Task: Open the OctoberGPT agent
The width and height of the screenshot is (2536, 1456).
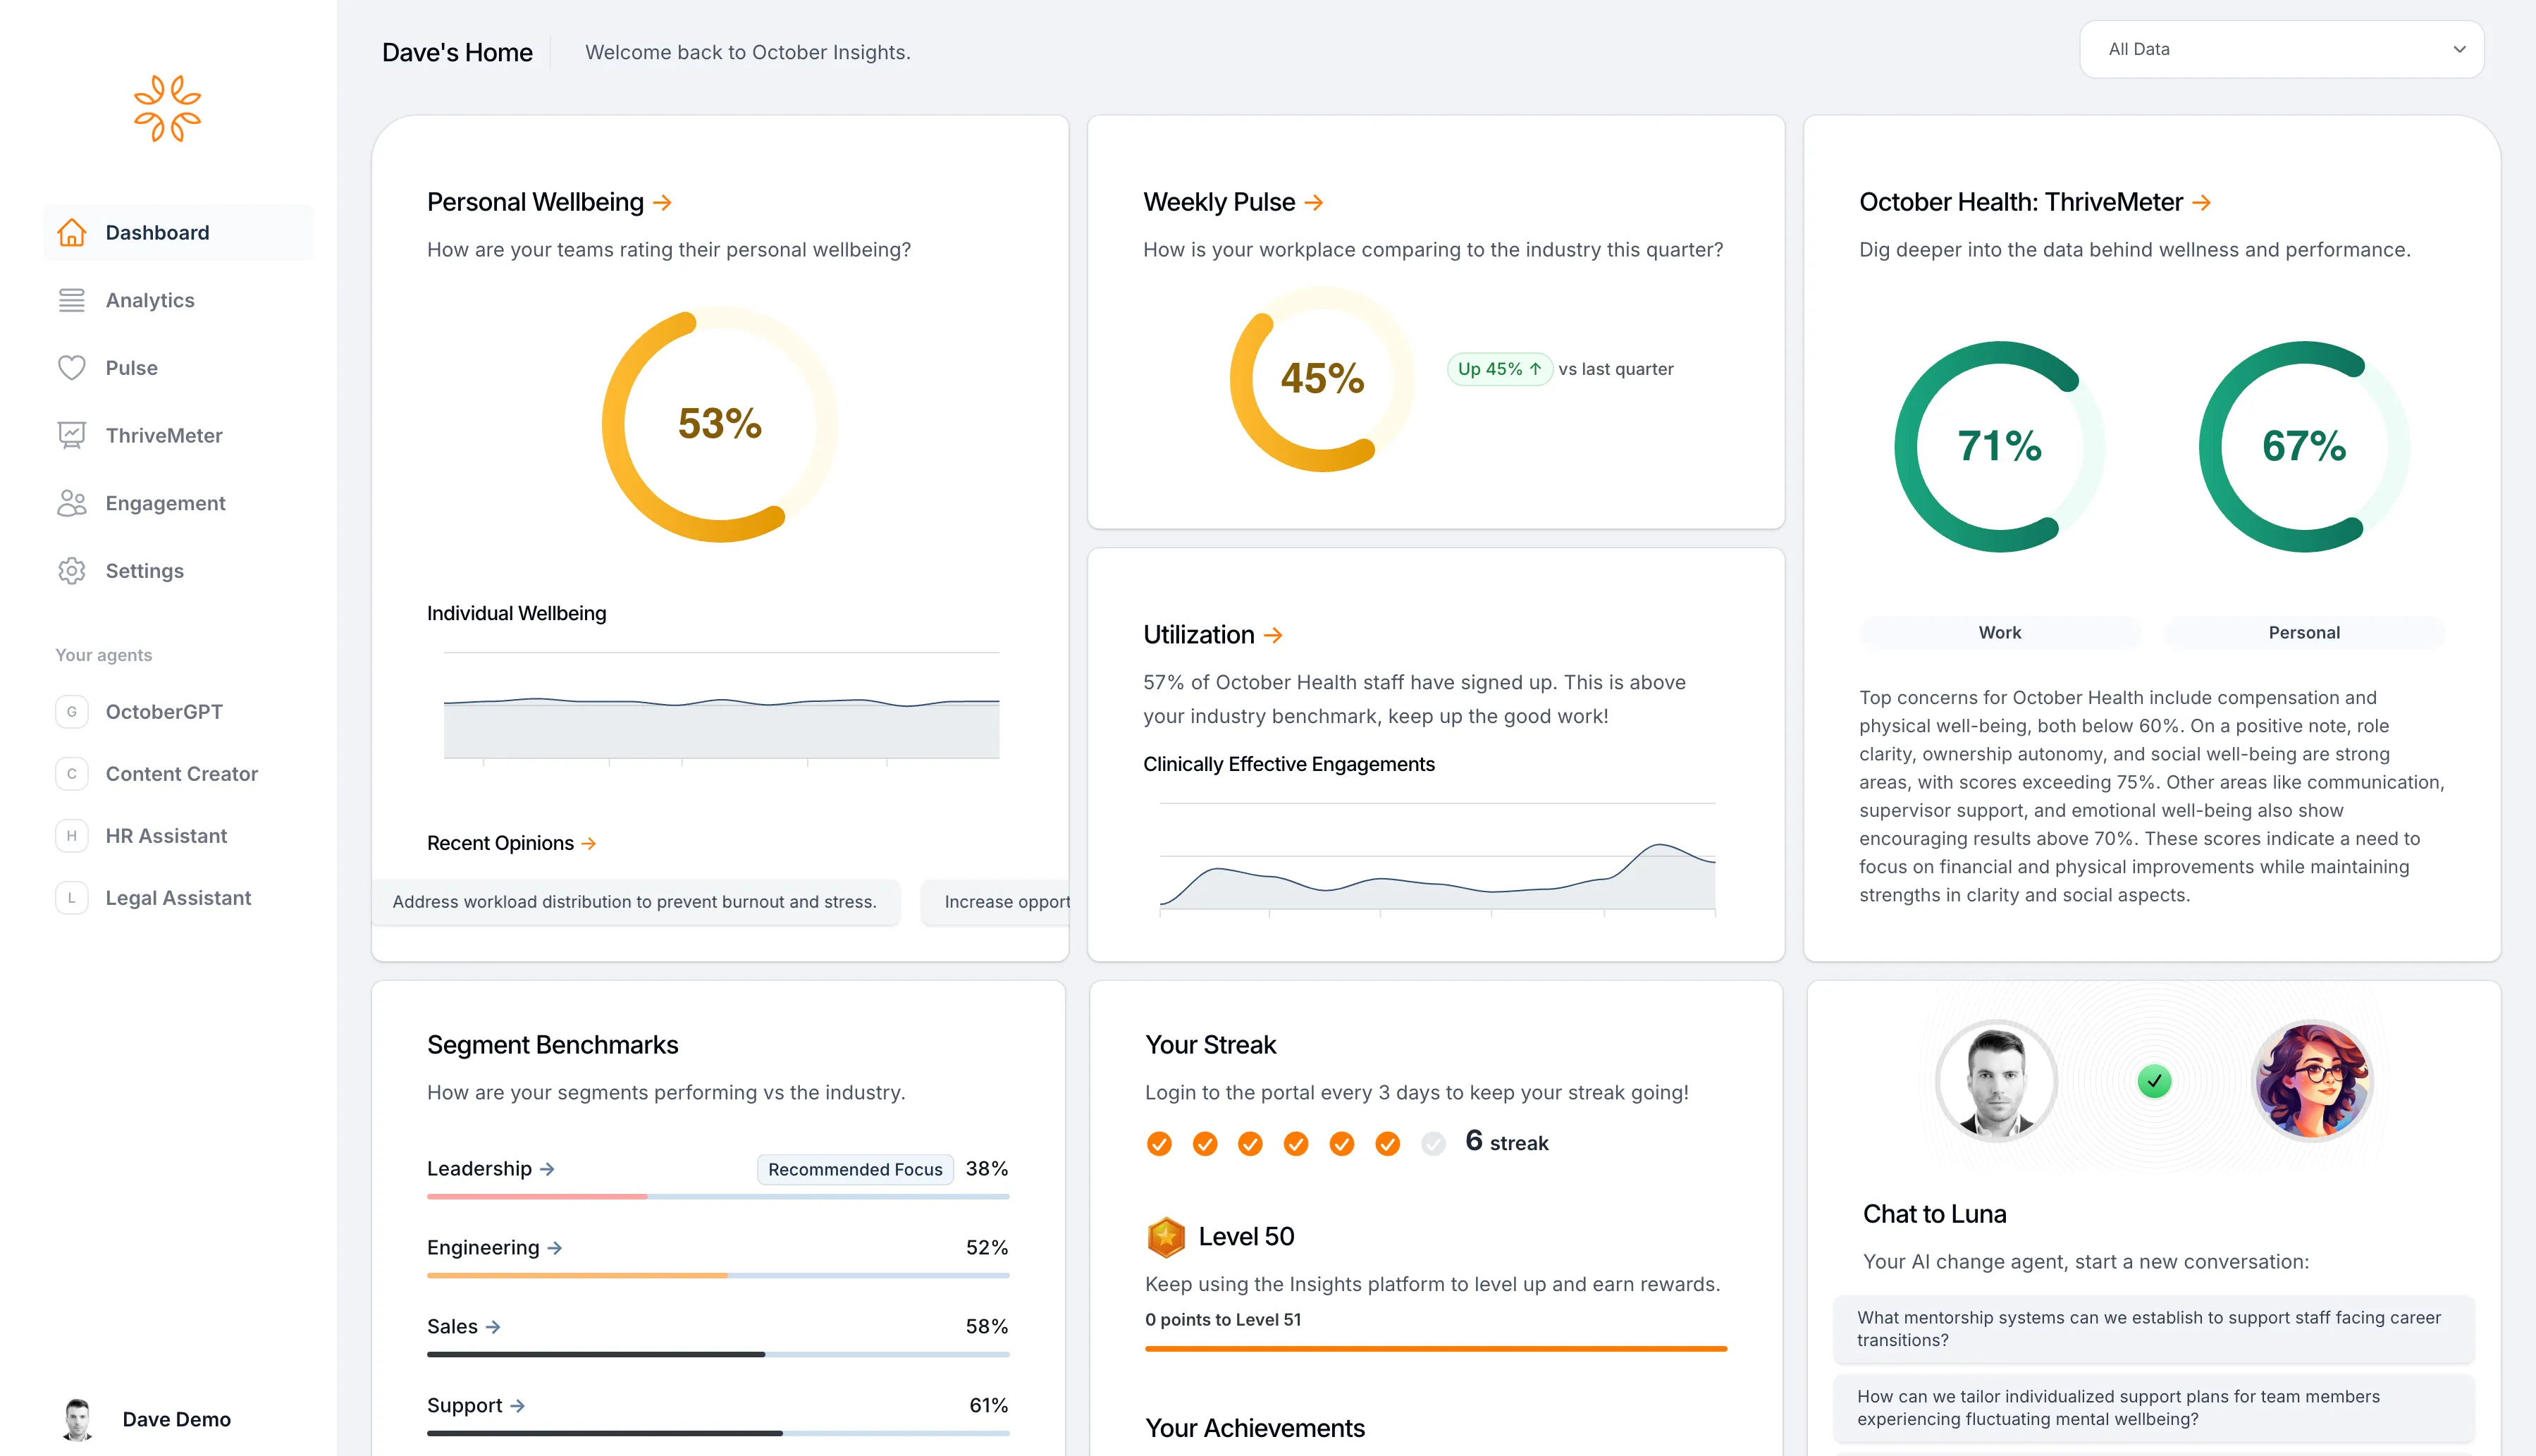Action: coord(164,712)
